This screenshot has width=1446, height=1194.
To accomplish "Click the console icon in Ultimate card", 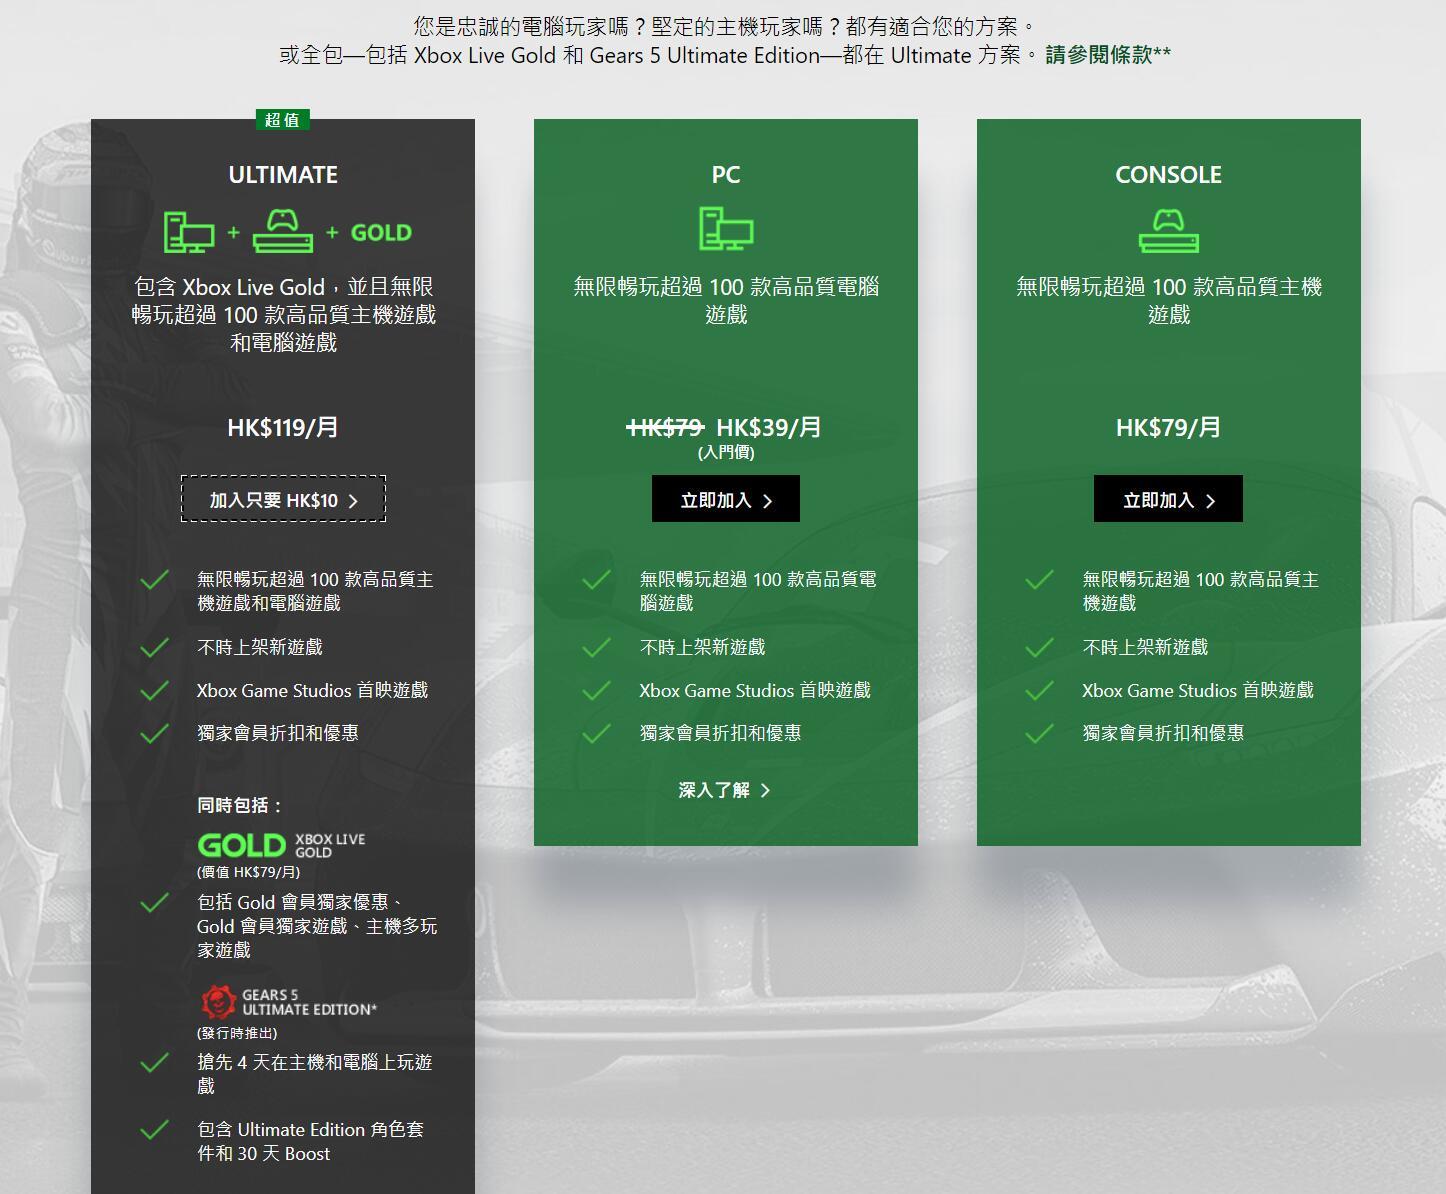I will pos(283,231).
